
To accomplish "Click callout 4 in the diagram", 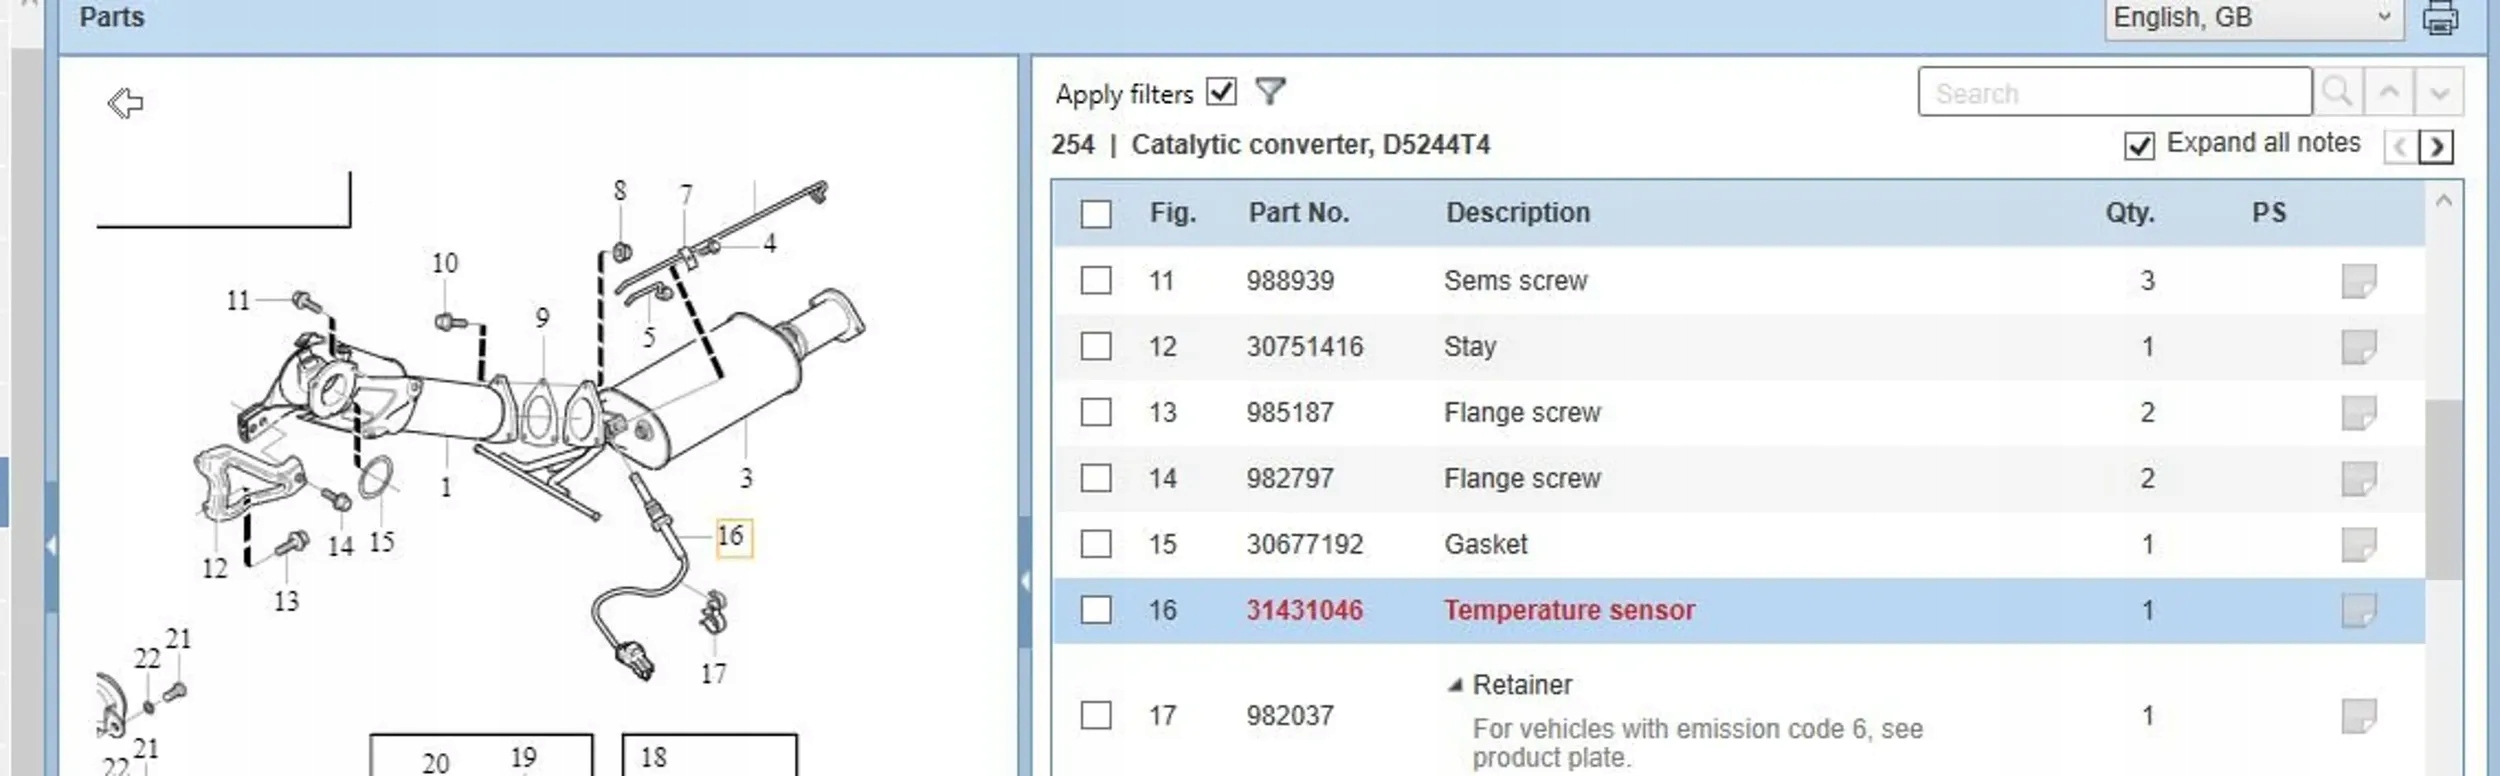I will tap(769, 243).
